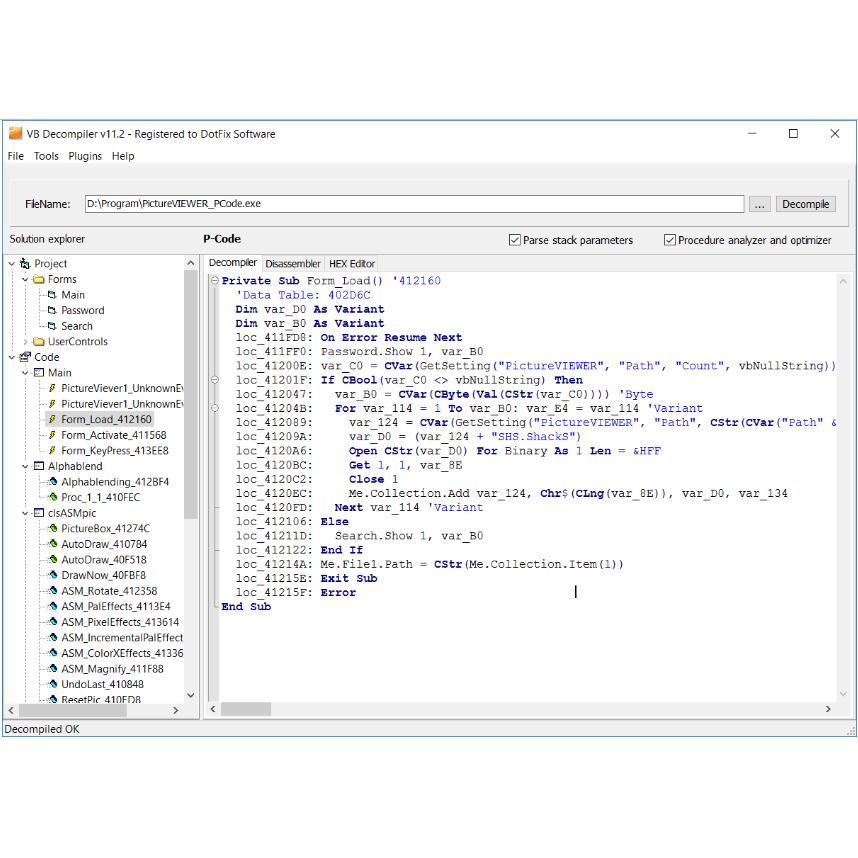Image resolution: width=858 pixels, height=858 pixels.
Task: Click the UndoLast_410848 procedure icon
Action: [53, 684]
